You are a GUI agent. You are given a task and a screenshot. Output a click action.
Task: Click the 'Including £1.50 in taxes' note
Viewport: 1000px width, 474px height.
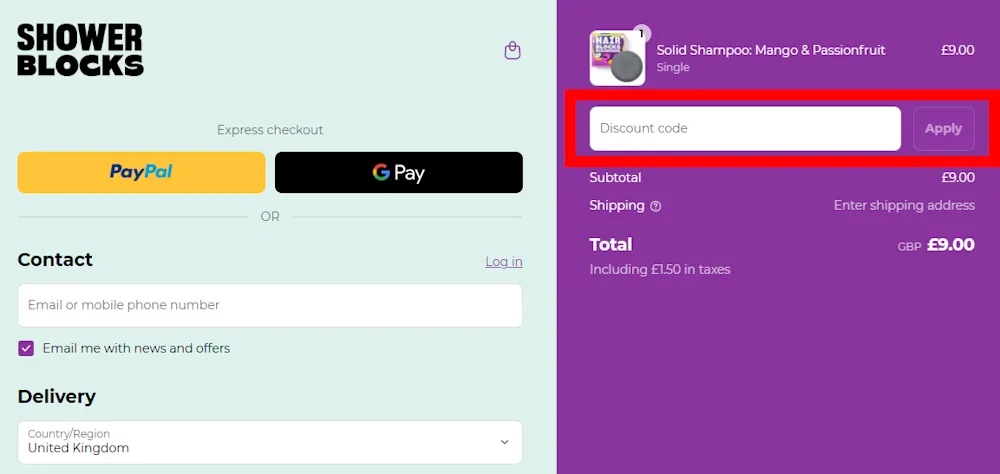[x=659, y=269]
